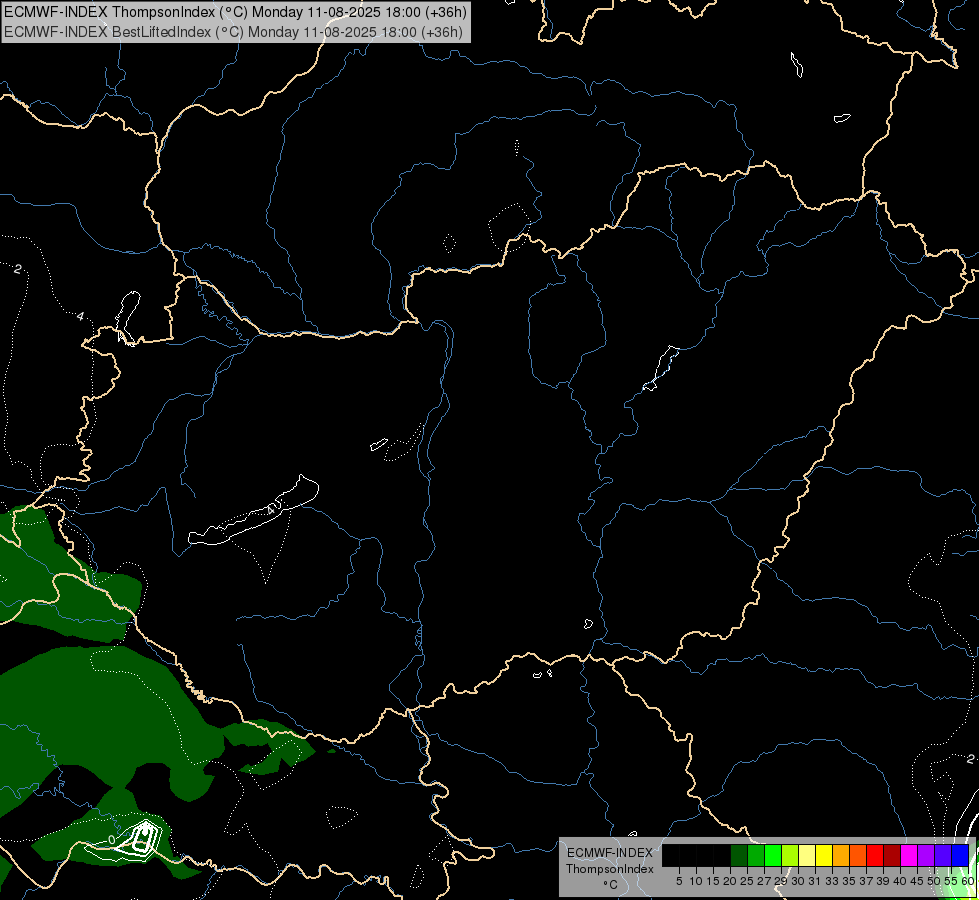Click the contour label 4 on Lake Balaton
The image size is (979, 900).
tap(270, 510)
